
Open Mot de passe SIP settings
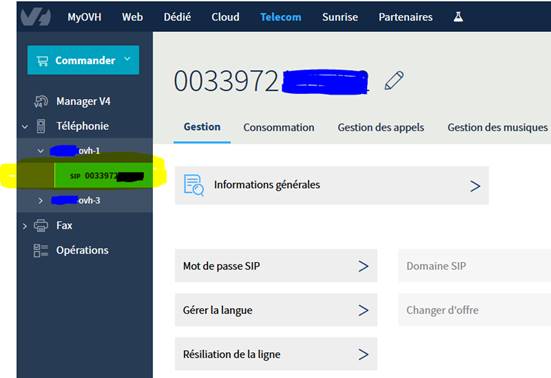pos(276,266)
